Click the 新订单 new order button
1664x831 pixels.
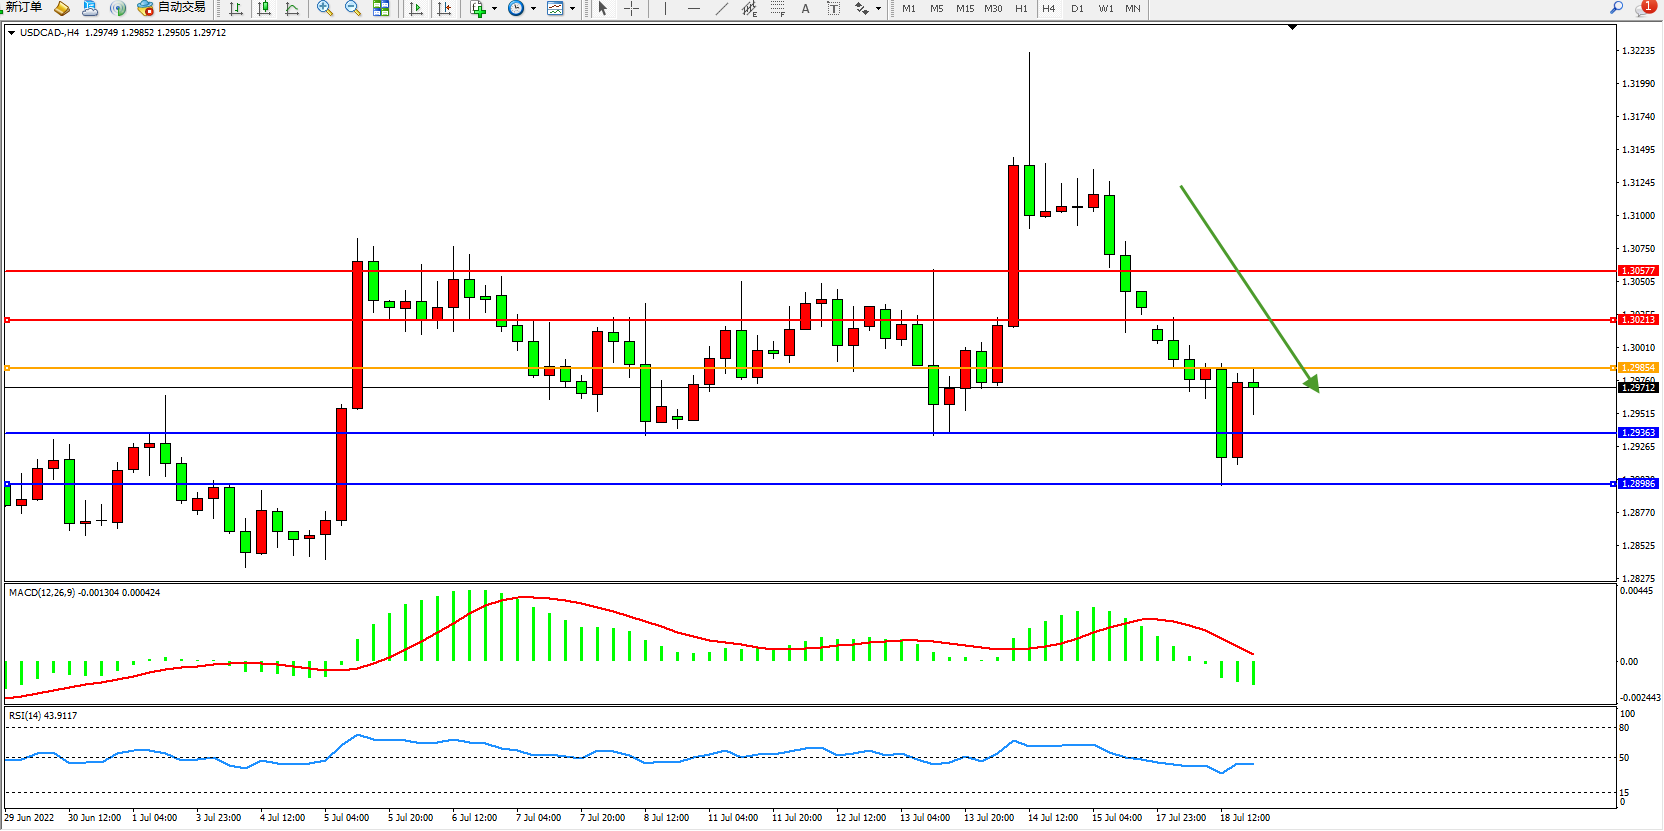click(x=24, y=8)
